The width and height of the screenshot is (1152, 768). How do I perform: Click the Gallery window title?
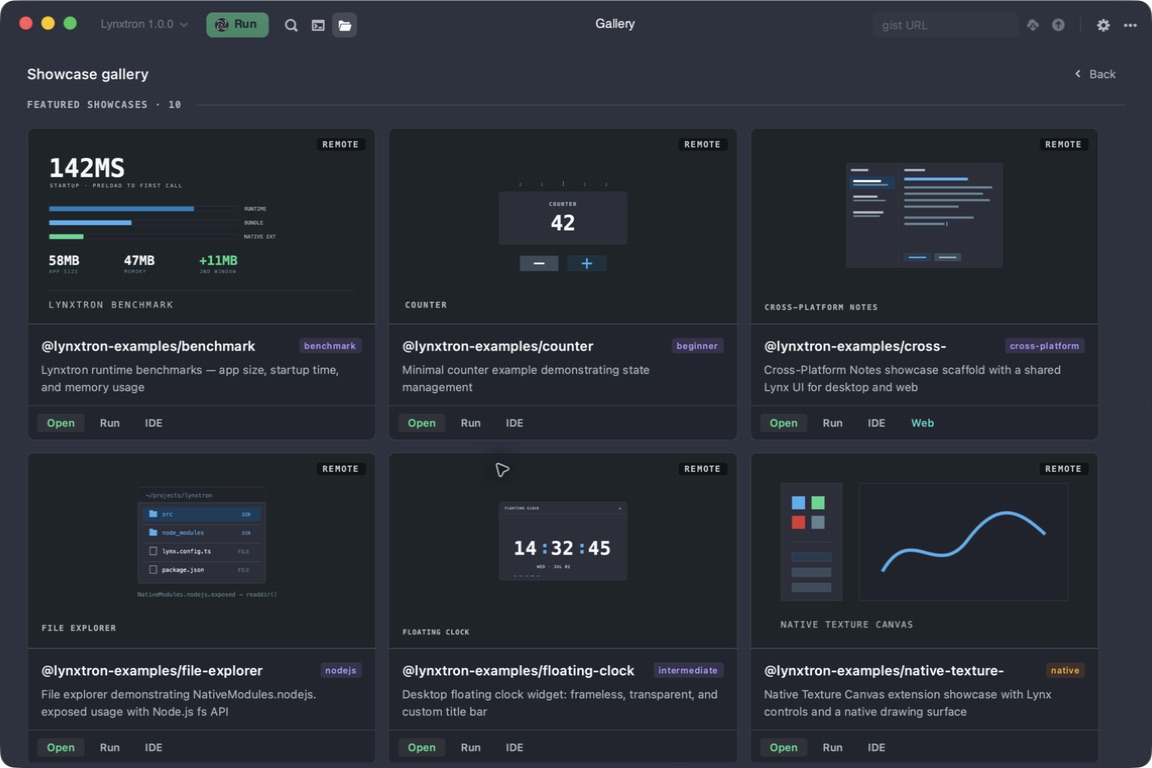click(x=615, y=24)
